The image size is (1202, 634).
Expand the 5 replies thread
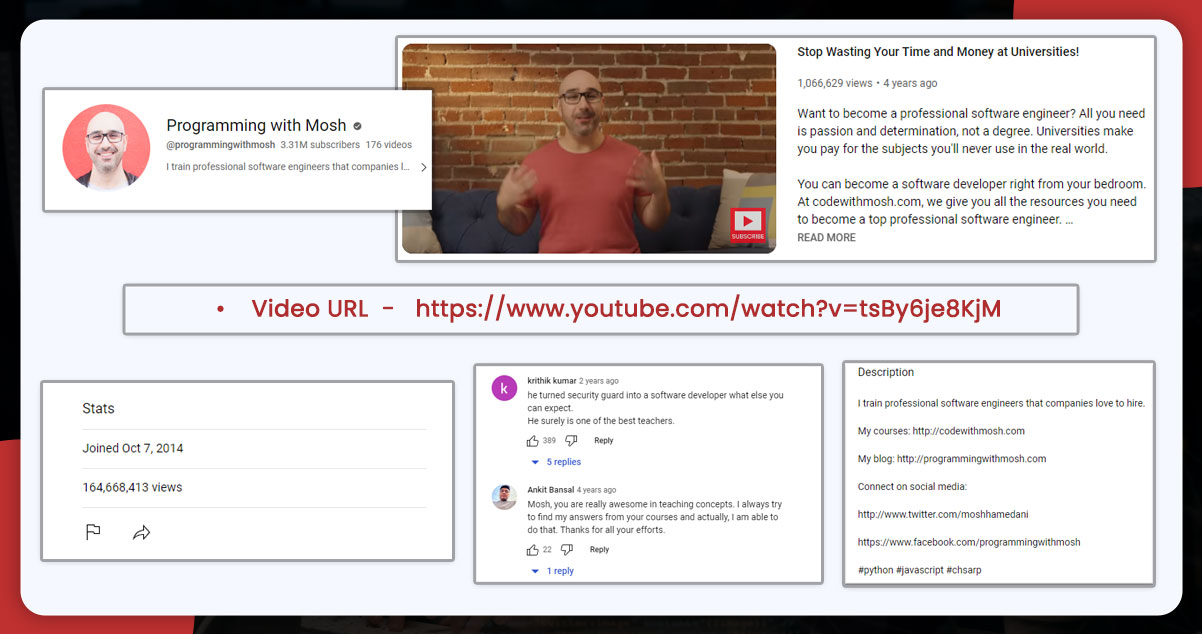coord(557,462)
